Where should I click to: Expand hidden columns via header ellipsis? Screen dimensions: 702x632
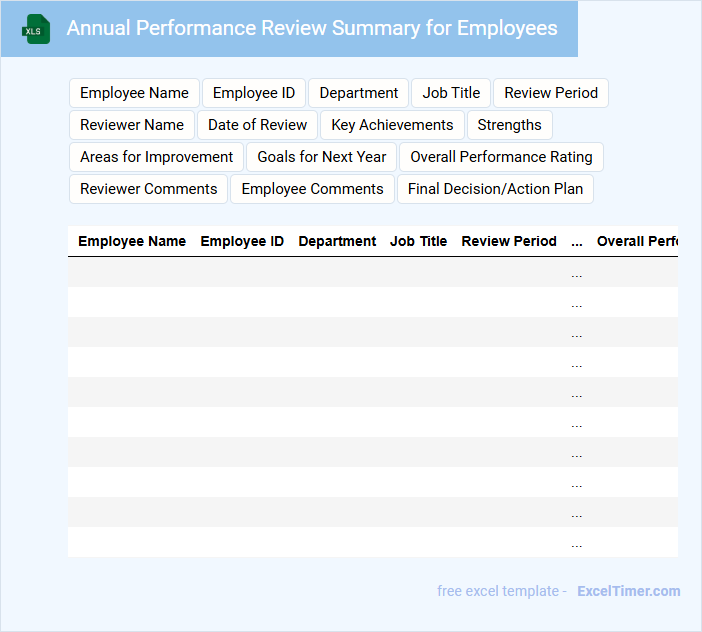click(577, 241)
